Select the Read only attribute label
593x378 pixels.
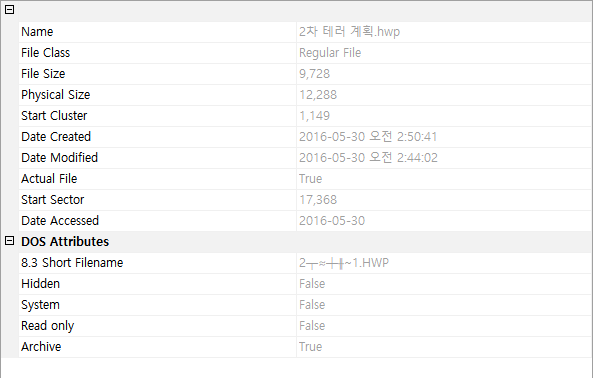pyautogui.click(x=48, y=326)
